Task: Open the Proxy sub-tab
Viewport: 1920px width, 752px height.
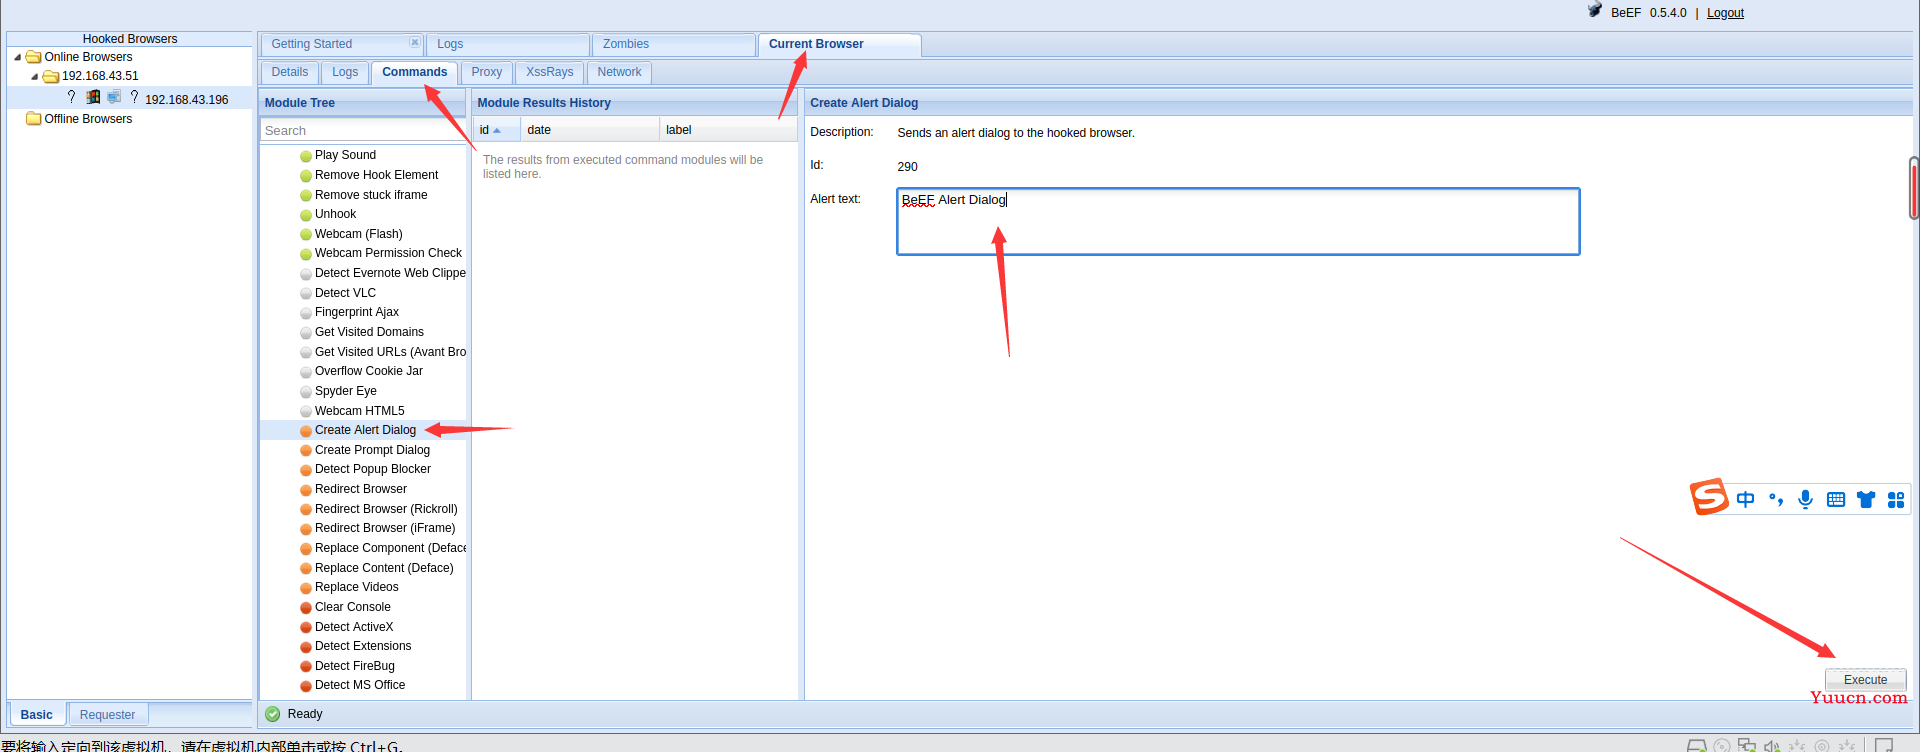Action: click(487, 72)
